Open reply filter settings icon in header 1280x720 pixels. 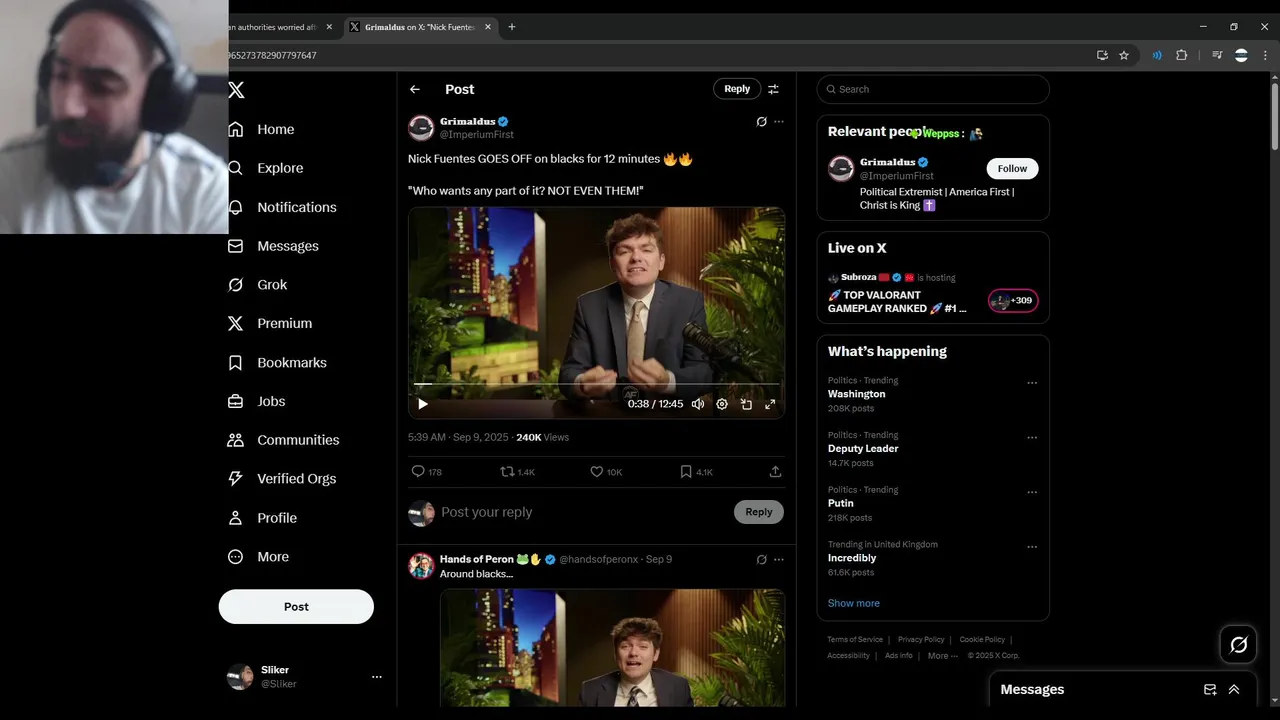tap(773, 89)
